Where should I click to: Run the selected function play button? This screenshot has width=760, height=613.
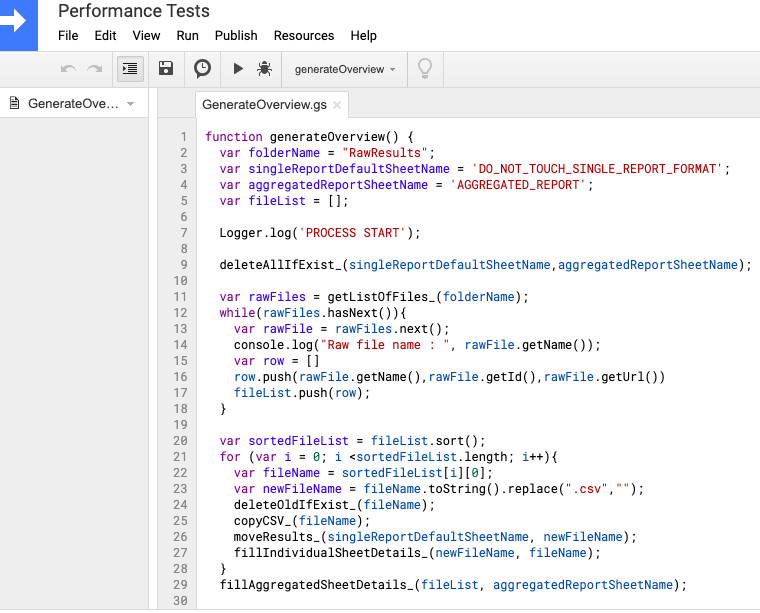point(238,69)
